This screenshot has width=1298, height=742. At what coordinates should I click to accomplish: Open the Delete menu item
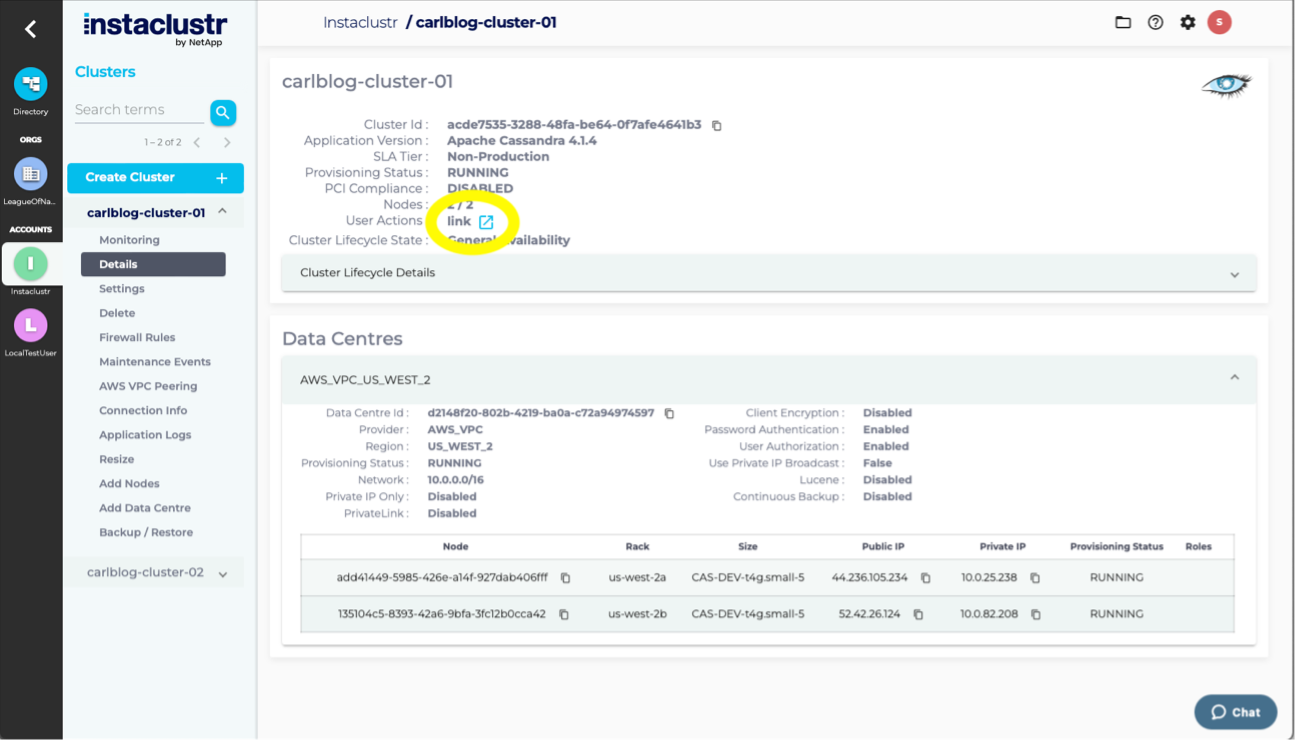point(117,313)
